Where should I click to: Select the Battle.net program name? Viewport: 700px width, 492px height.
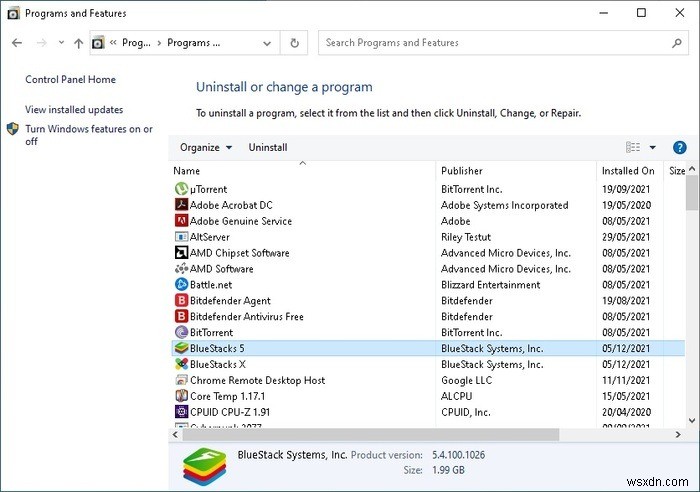(211, 285)
